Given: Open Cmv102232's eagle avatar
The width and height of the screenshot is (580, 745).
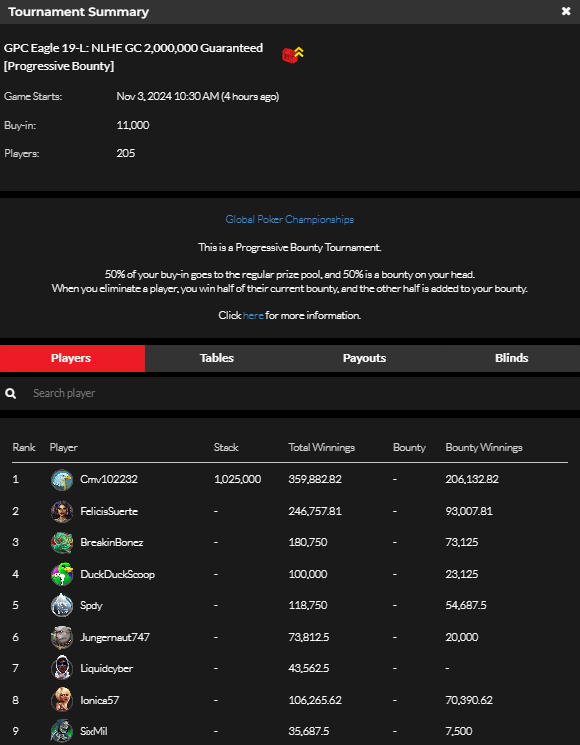Looking at the screenshot, I should 62,479.
